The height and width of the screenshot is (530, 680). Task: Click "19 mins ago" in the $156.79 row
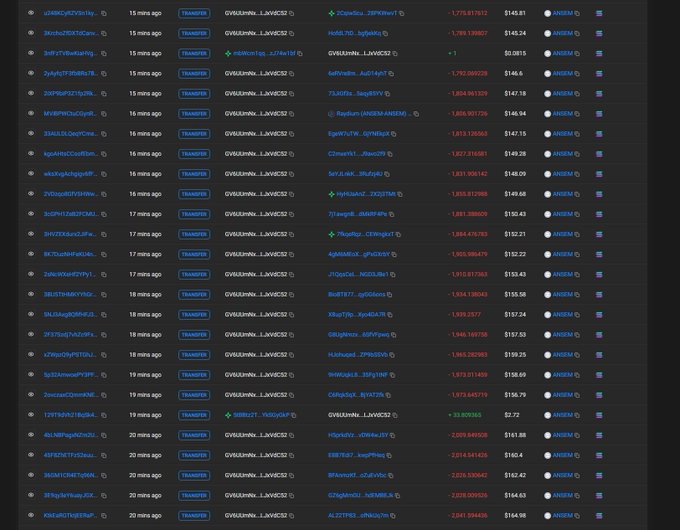[145, 395]
